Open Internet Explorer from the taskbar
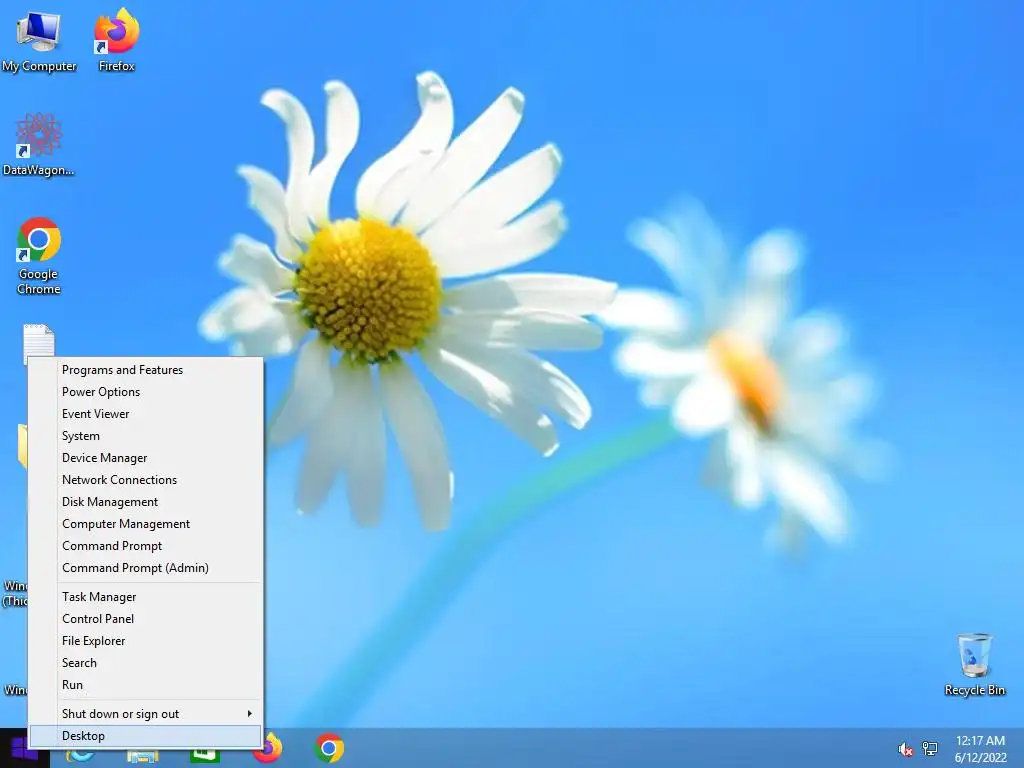 (x=80, y=756)
